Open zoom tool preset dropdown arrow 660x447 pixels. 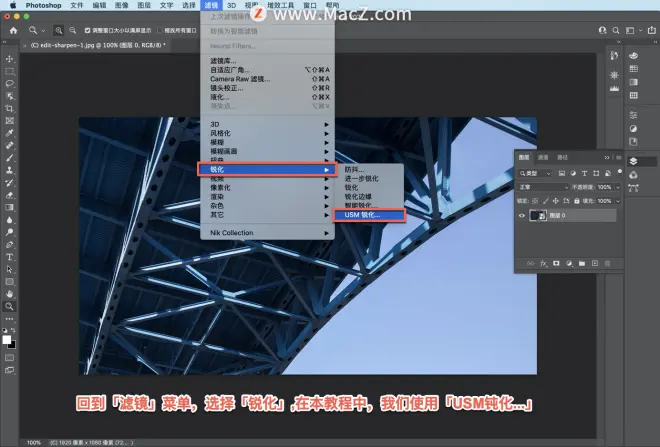43,31
